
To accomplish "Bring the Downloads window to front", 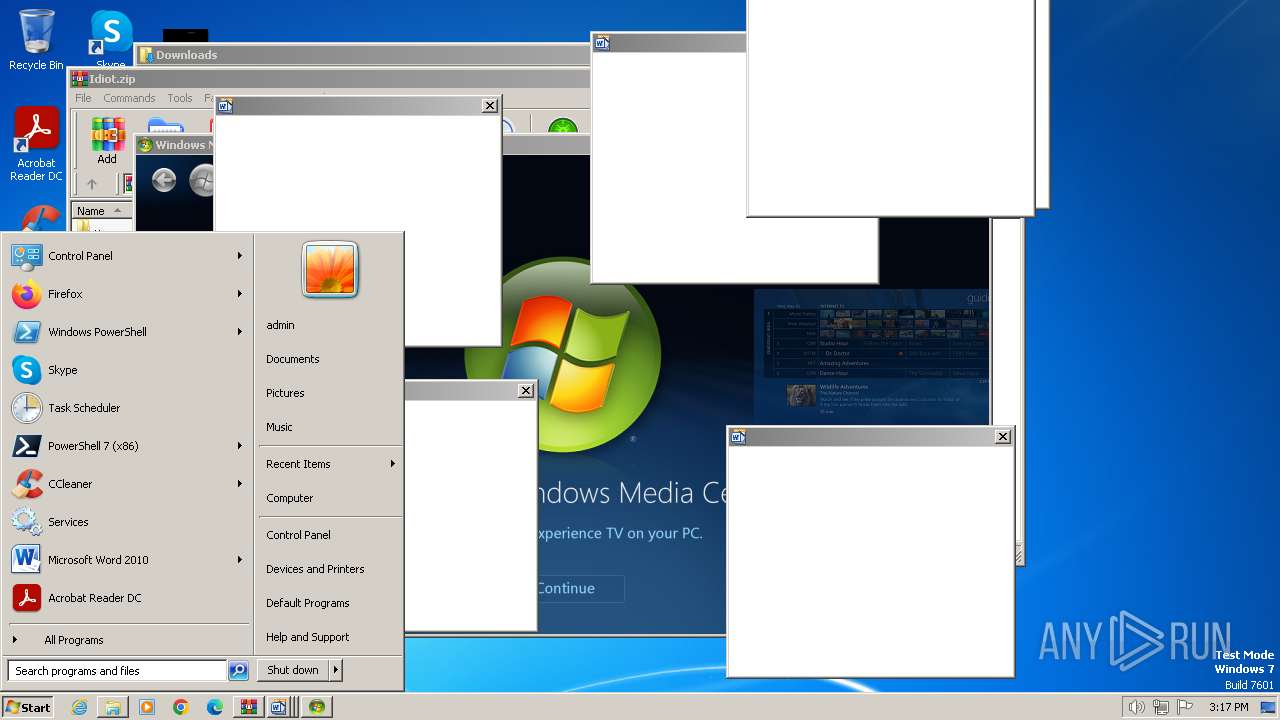I will [363, 55].
